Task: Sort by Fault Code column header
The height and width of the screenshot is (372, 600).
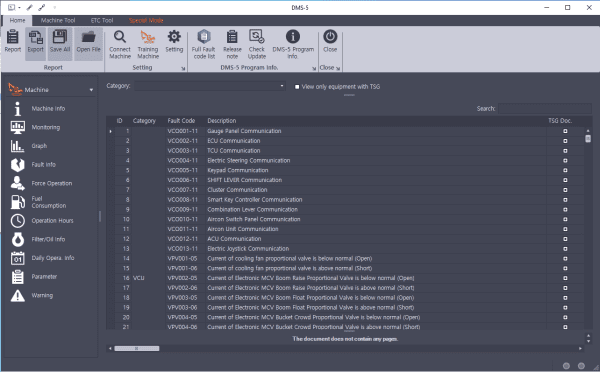Action: 181,121
